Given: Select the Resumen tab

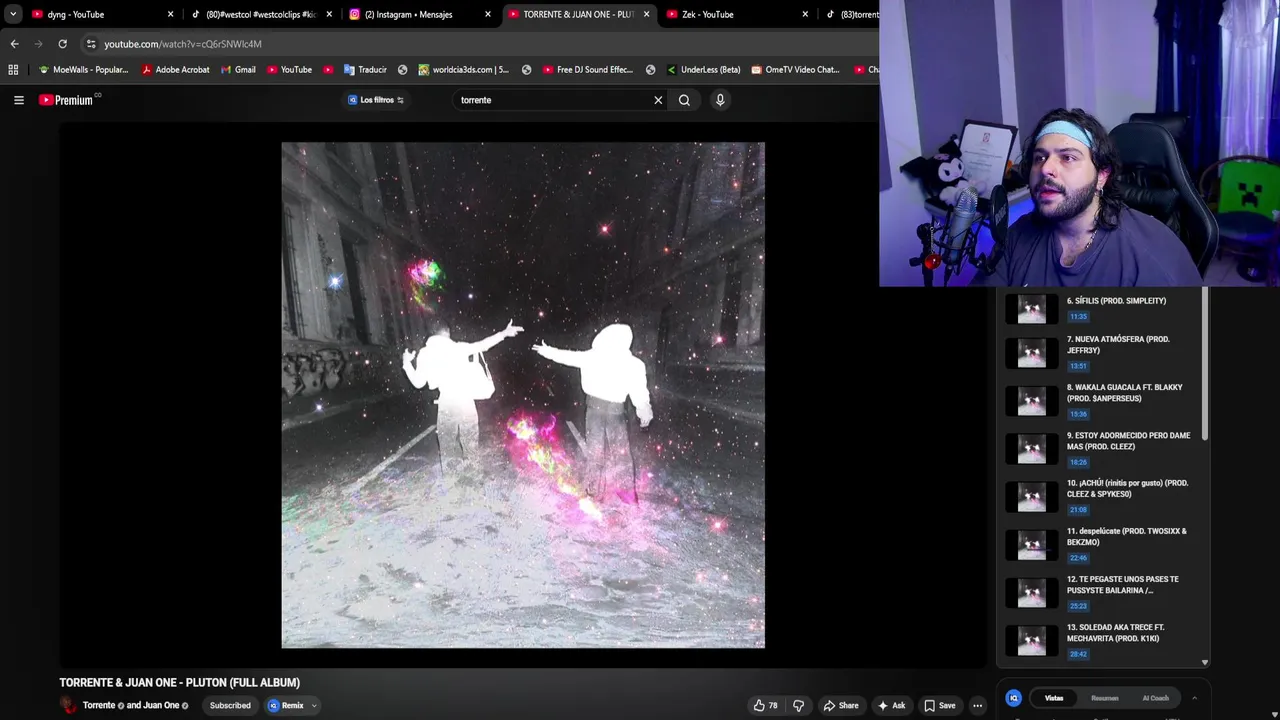Looking at the screenshot, I should pyautogui.click(x=1104, y=698).
